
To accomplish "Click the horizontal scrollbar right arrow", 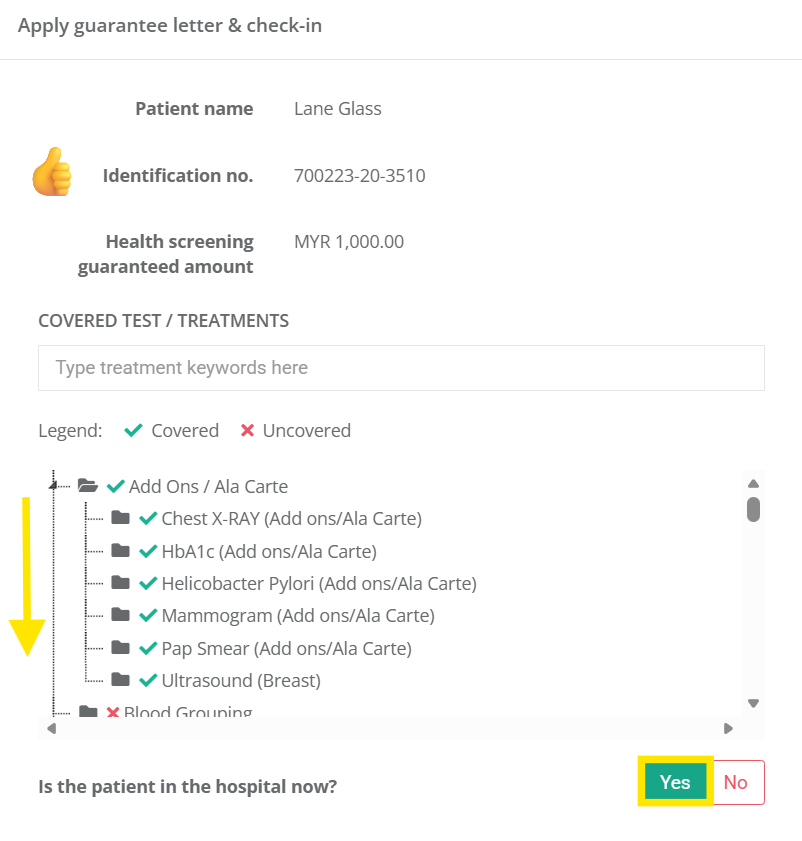I will (x=728, y=728).
